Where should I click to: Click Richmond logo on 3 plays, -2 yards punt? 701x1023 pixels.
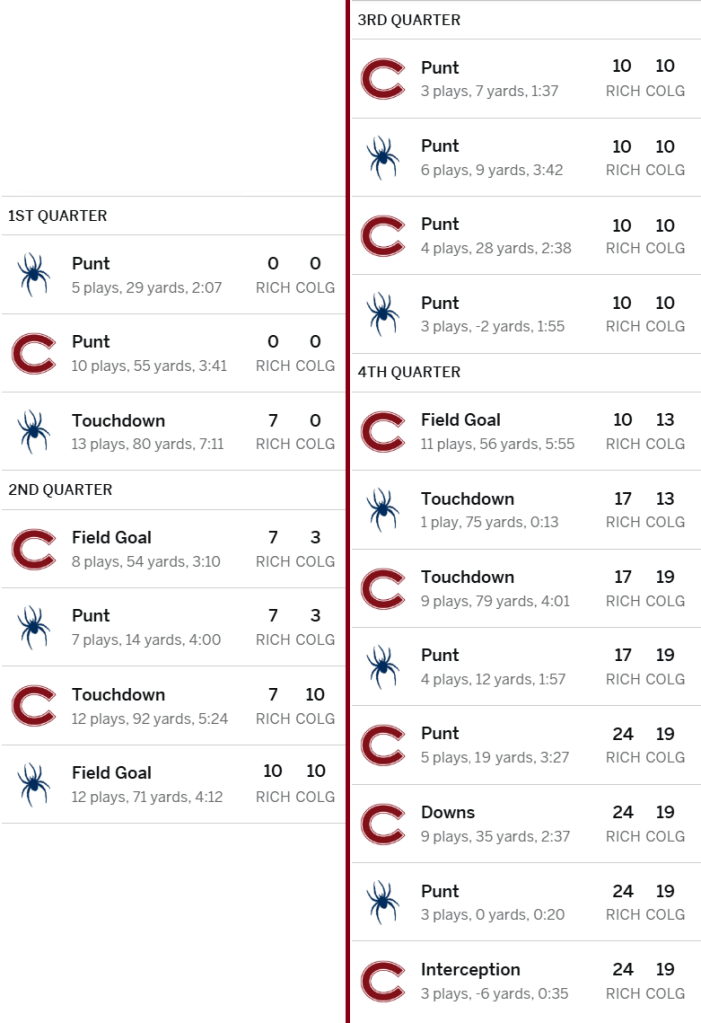point(382,314)
